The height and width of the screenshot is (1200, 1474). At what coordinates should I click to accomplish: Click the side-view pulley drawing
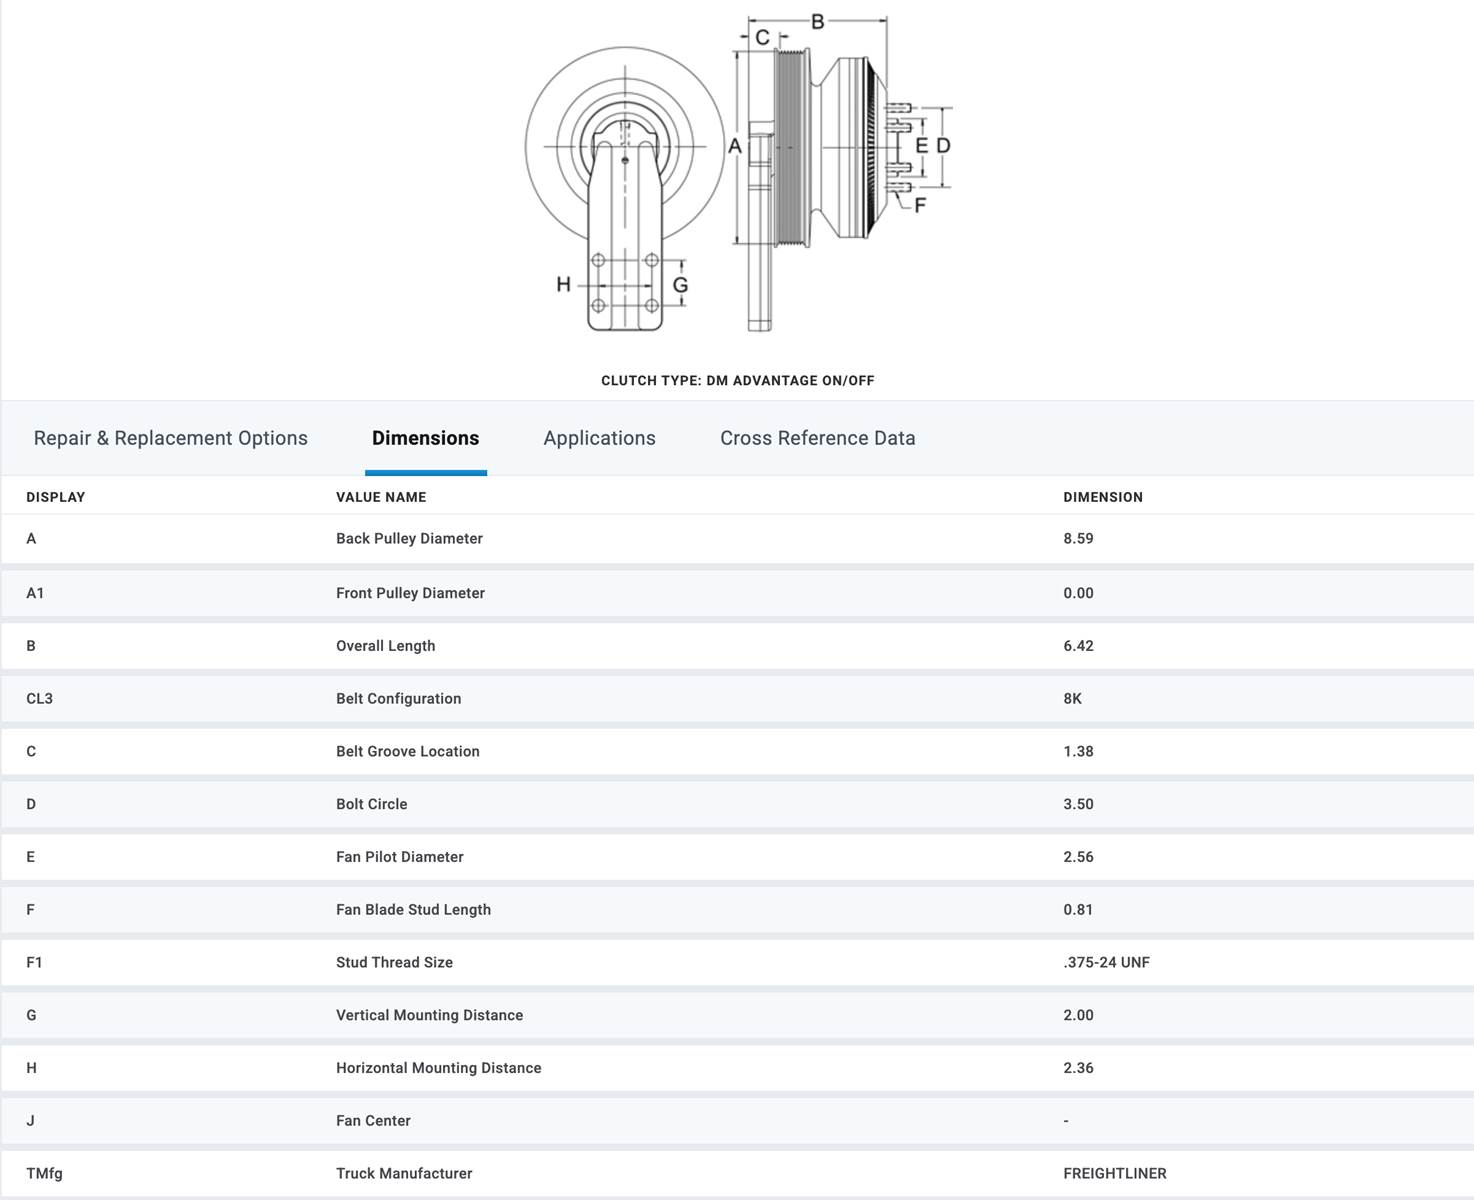pyautogui.click(x=820, y=150)
